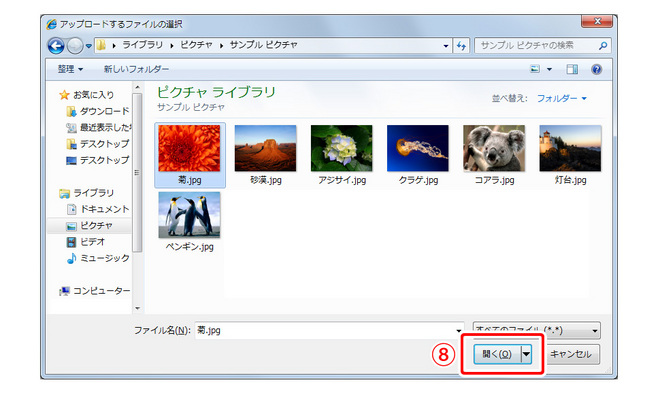Viewport: 660px width, 393px height.
Task: Open デスクトップ with monitor icon in sidebar
Action: pos(98,160)
